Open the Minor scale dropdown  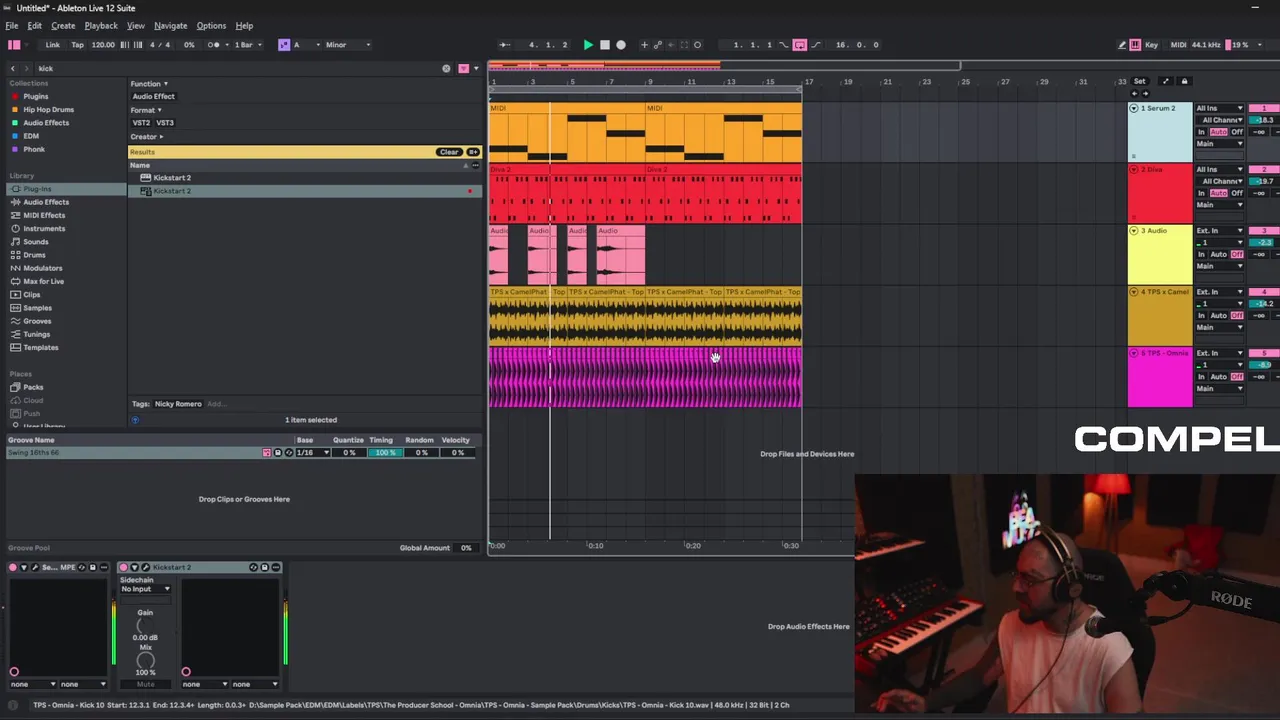[348, 45]
